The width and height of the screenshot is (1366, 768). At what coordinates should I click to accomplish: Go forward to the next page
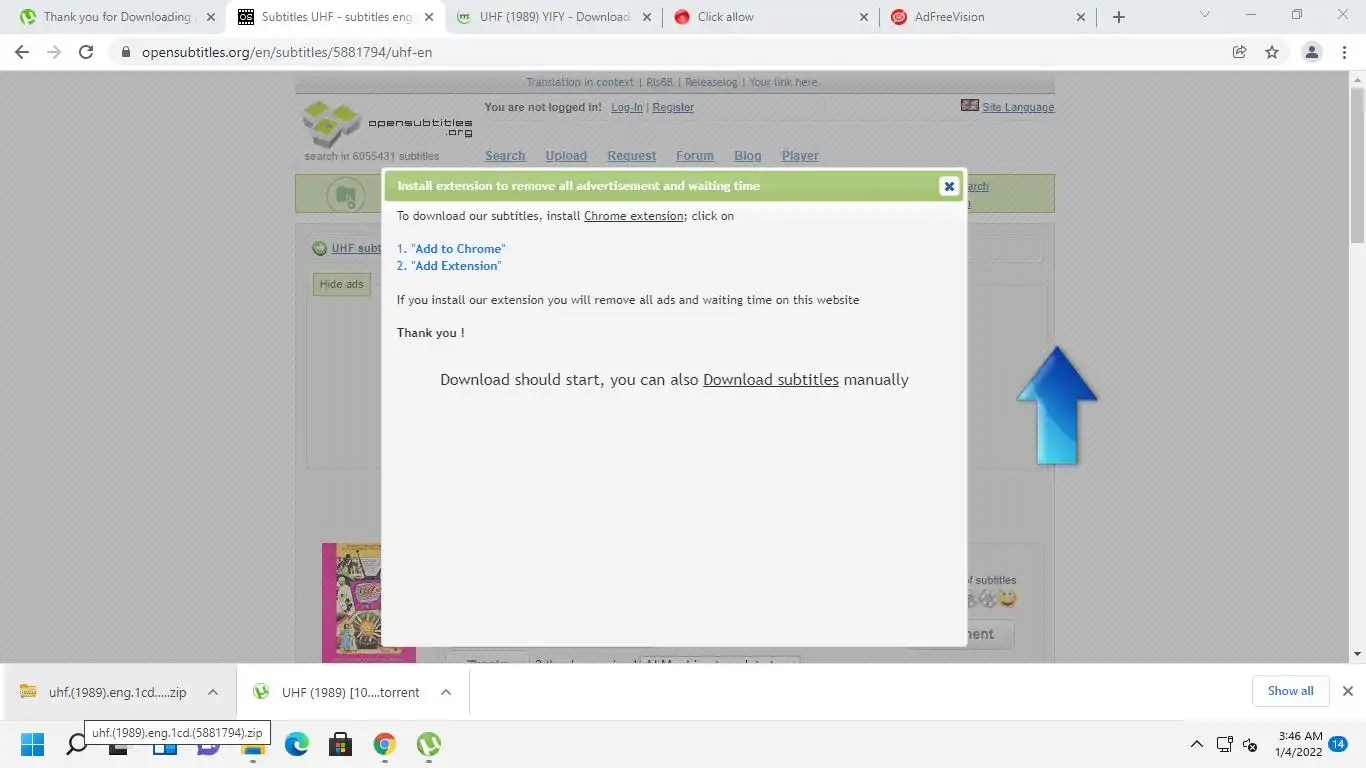pos(54,52)
